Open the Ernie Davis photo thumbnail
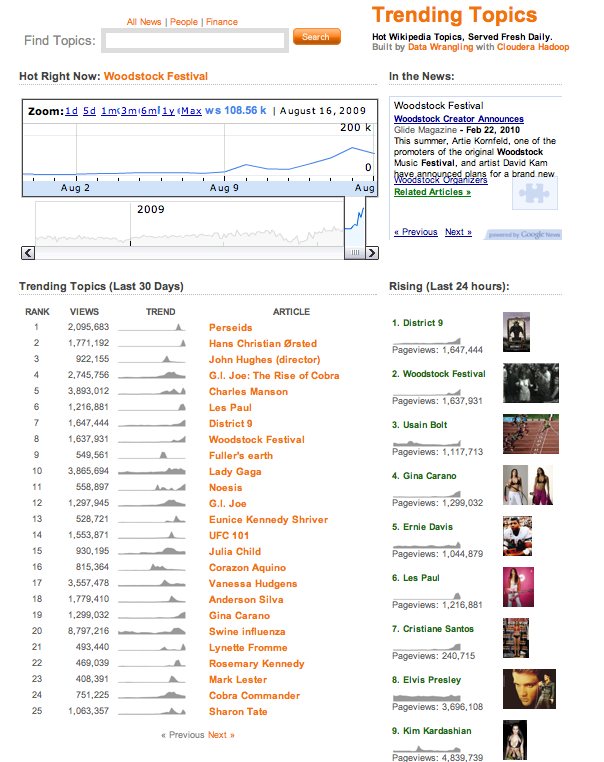Screen dimensions: 604x762 click(x=518, y=536)
